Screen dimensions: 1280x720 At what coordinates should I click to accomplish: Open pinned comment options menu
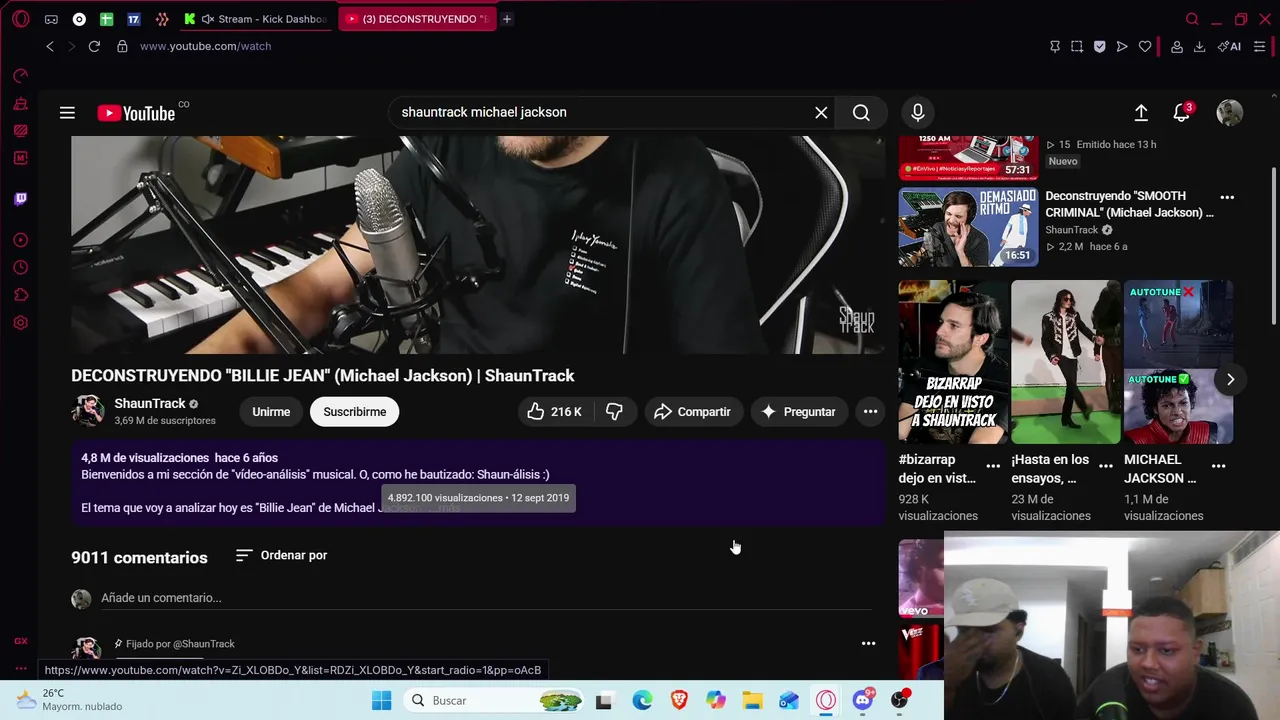click(x=868, y=644)
